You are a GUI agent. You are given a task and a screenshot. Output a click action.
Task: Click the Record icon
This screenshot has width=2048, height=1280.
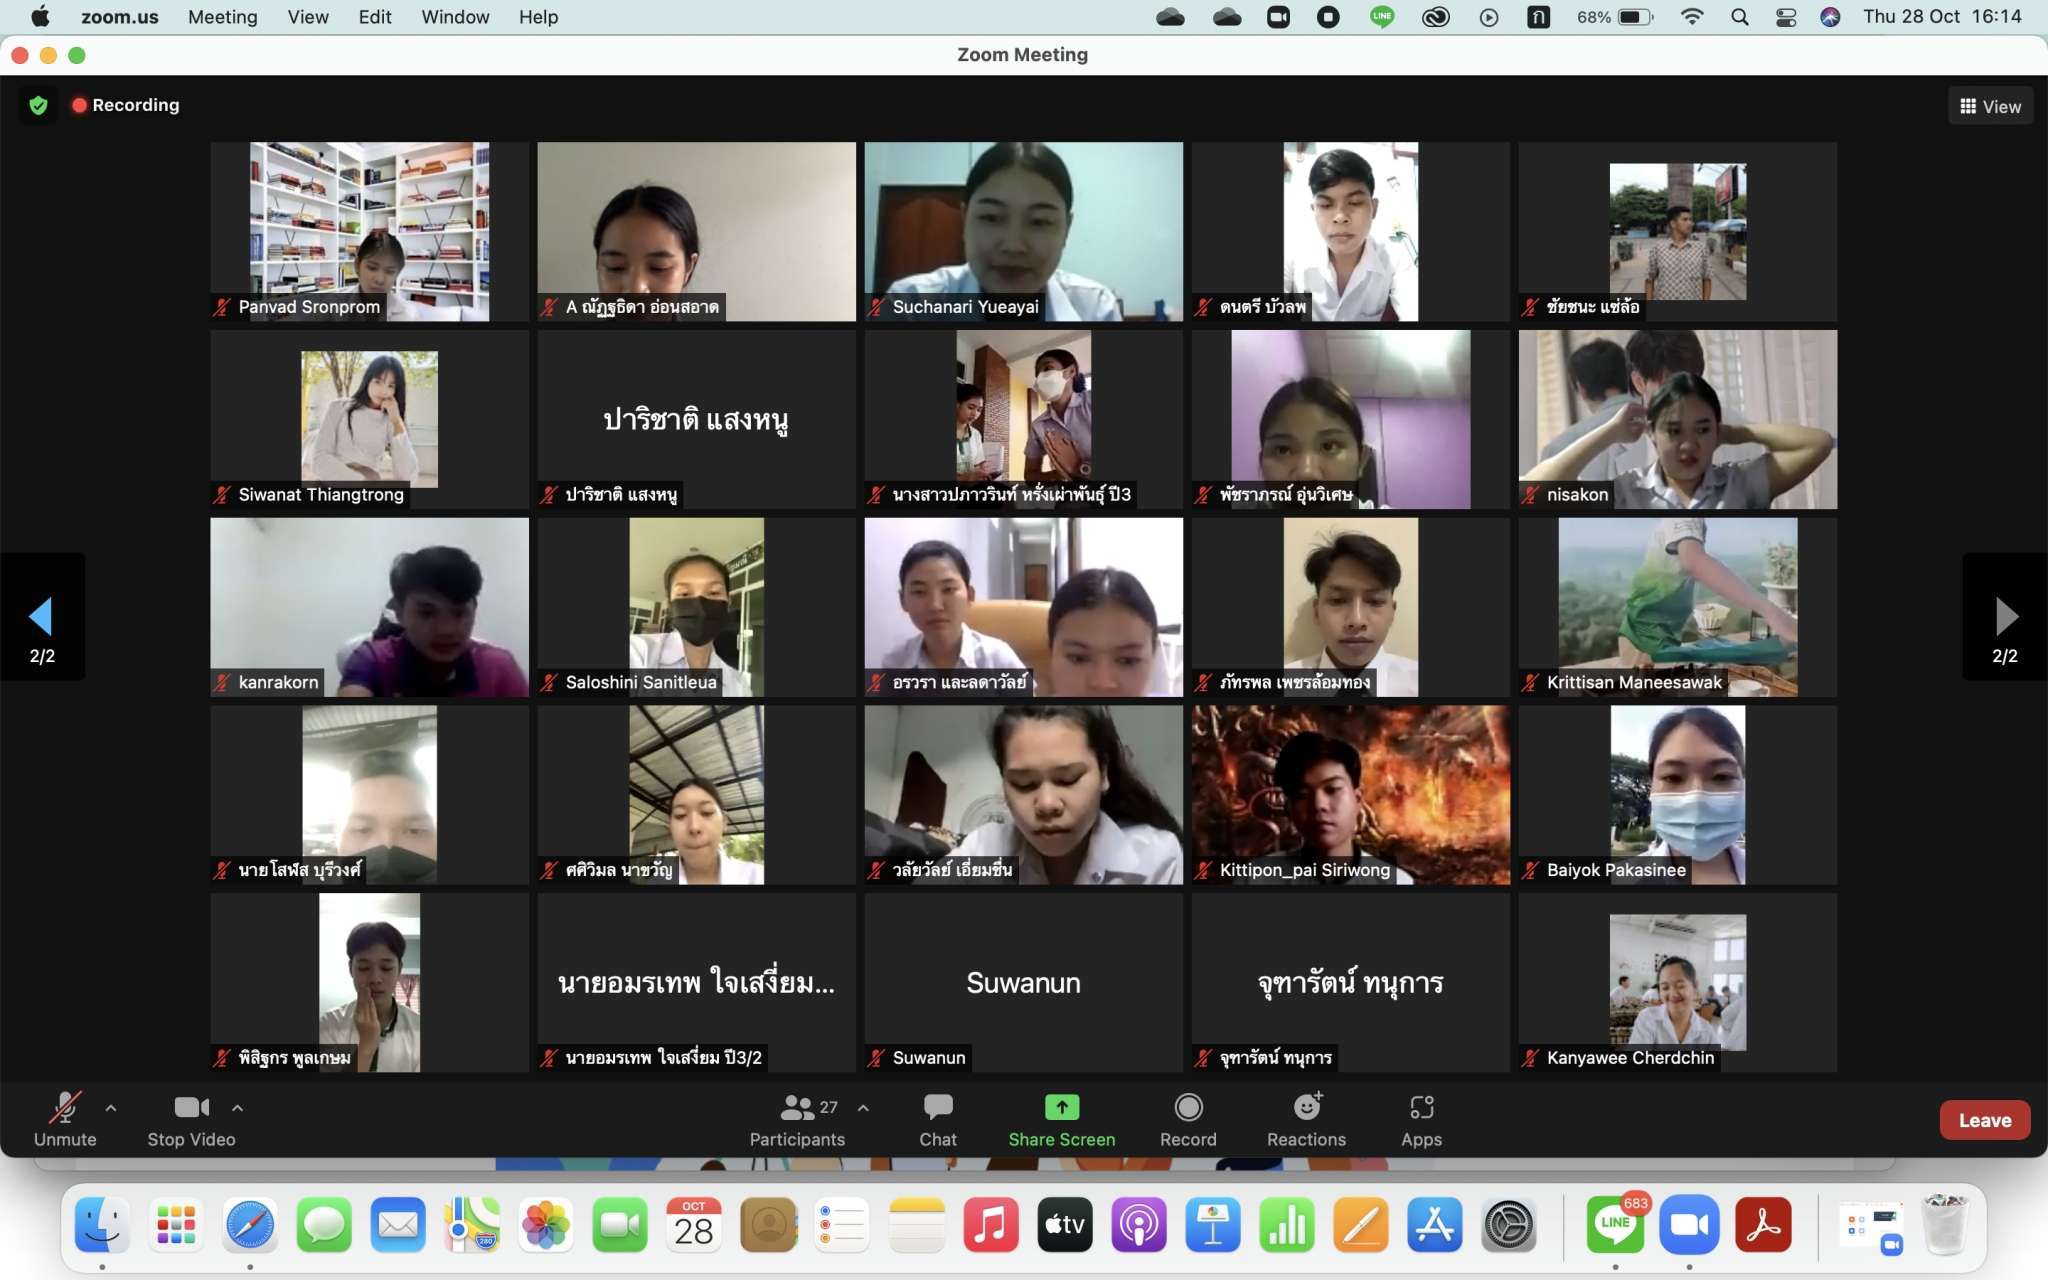tap(1188, 1108)
